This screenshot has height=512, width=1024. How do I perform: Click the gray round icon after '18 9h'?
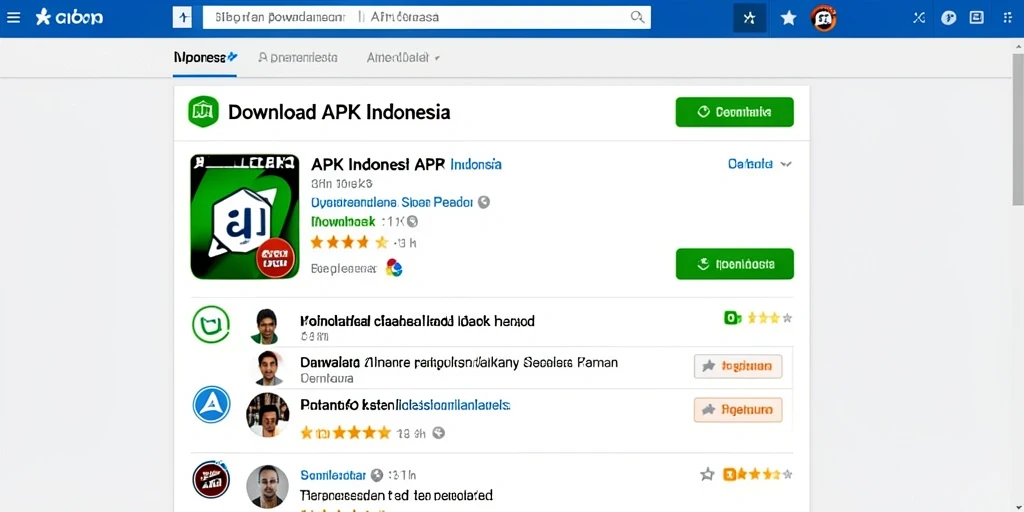click(x=439, y=432)
